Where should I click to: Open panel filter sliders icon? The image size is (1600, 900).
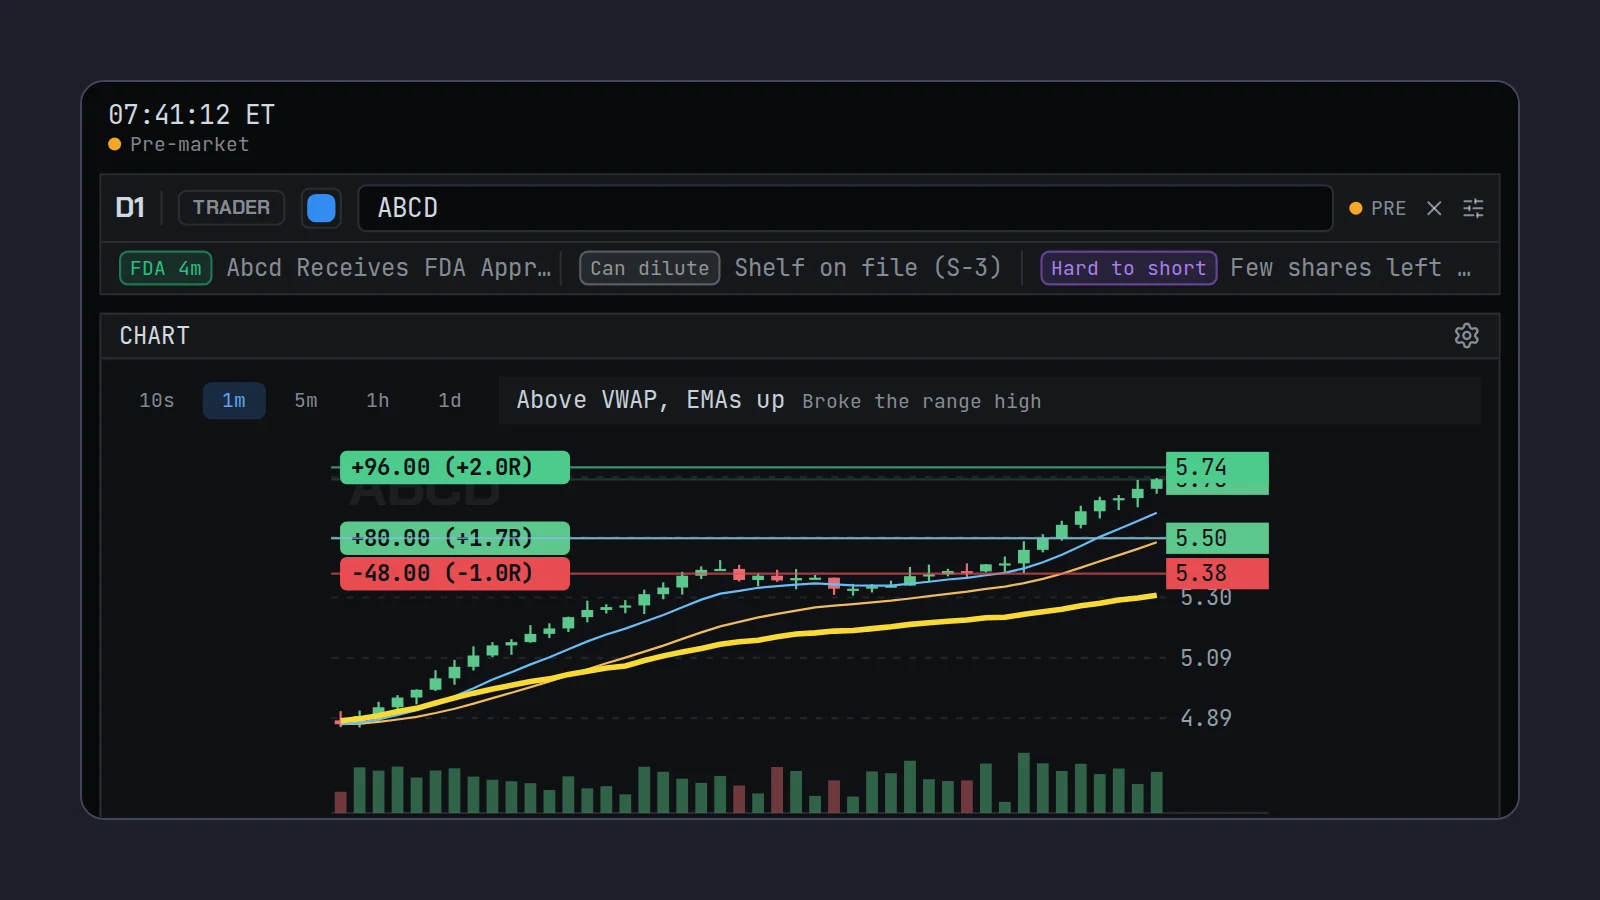tap(1473, 208)
